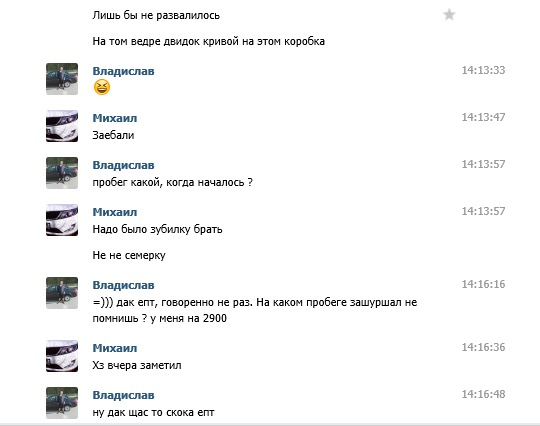Click Владислав name at 14:16:48

coord(123,395)
